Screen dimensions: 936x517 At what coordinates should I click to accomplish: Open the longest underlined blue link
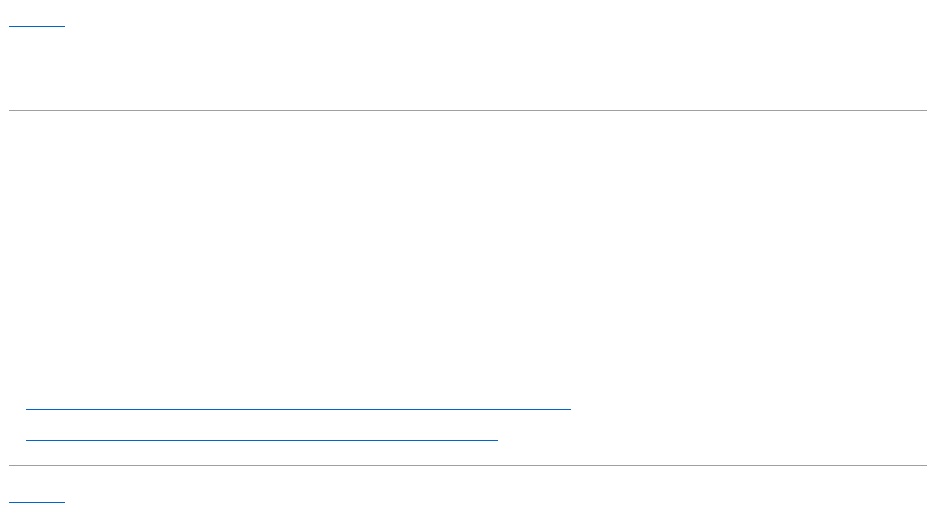pos(298,404)
